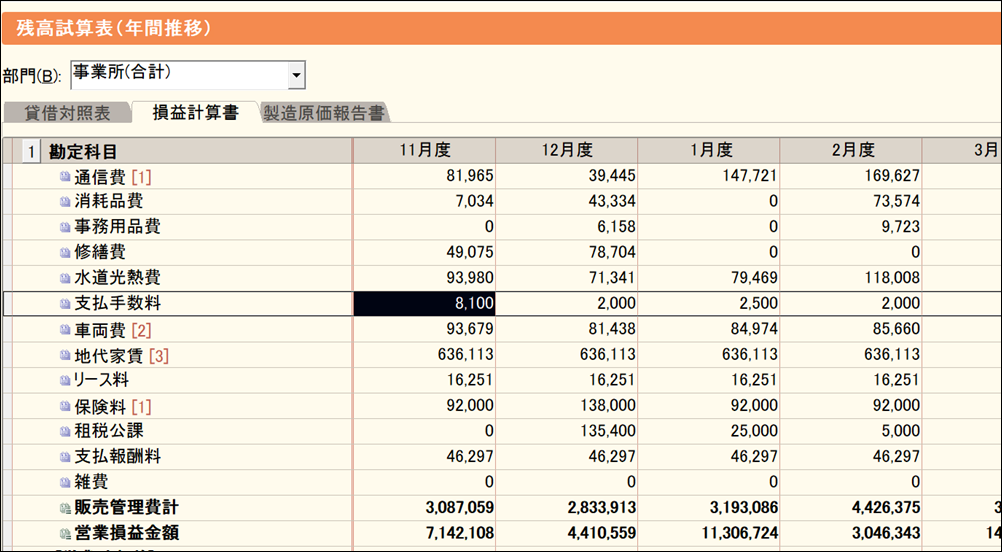Click the icon beside 保険料 row

click(65, 406)
